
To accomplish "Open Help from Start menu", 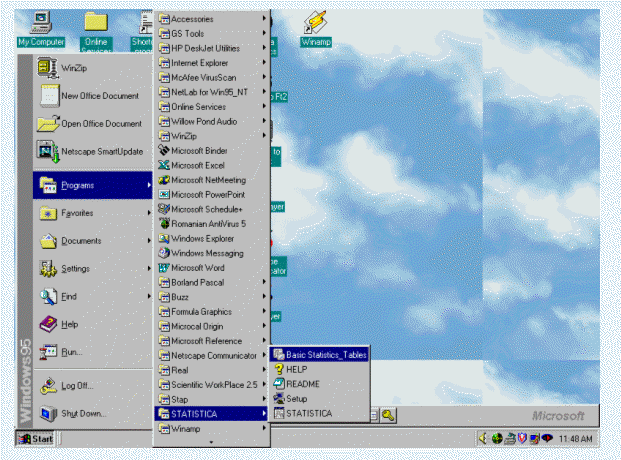I will coord(93,324).
